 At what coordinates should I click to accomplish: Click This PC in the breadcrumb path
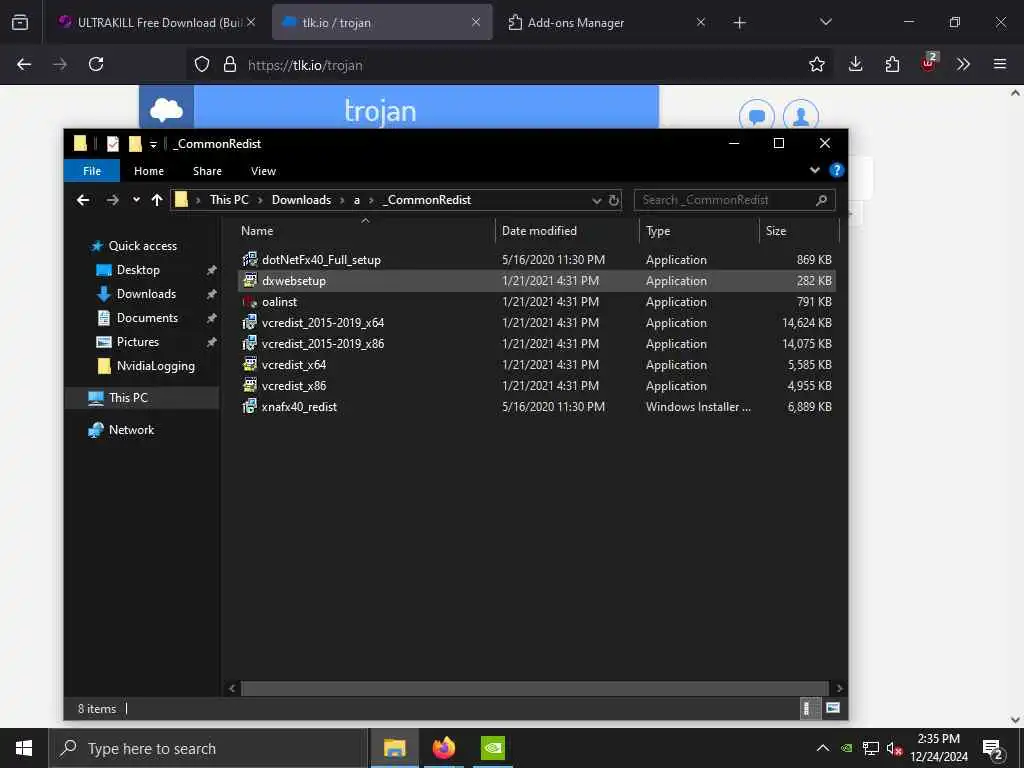[x=229, y=200]
